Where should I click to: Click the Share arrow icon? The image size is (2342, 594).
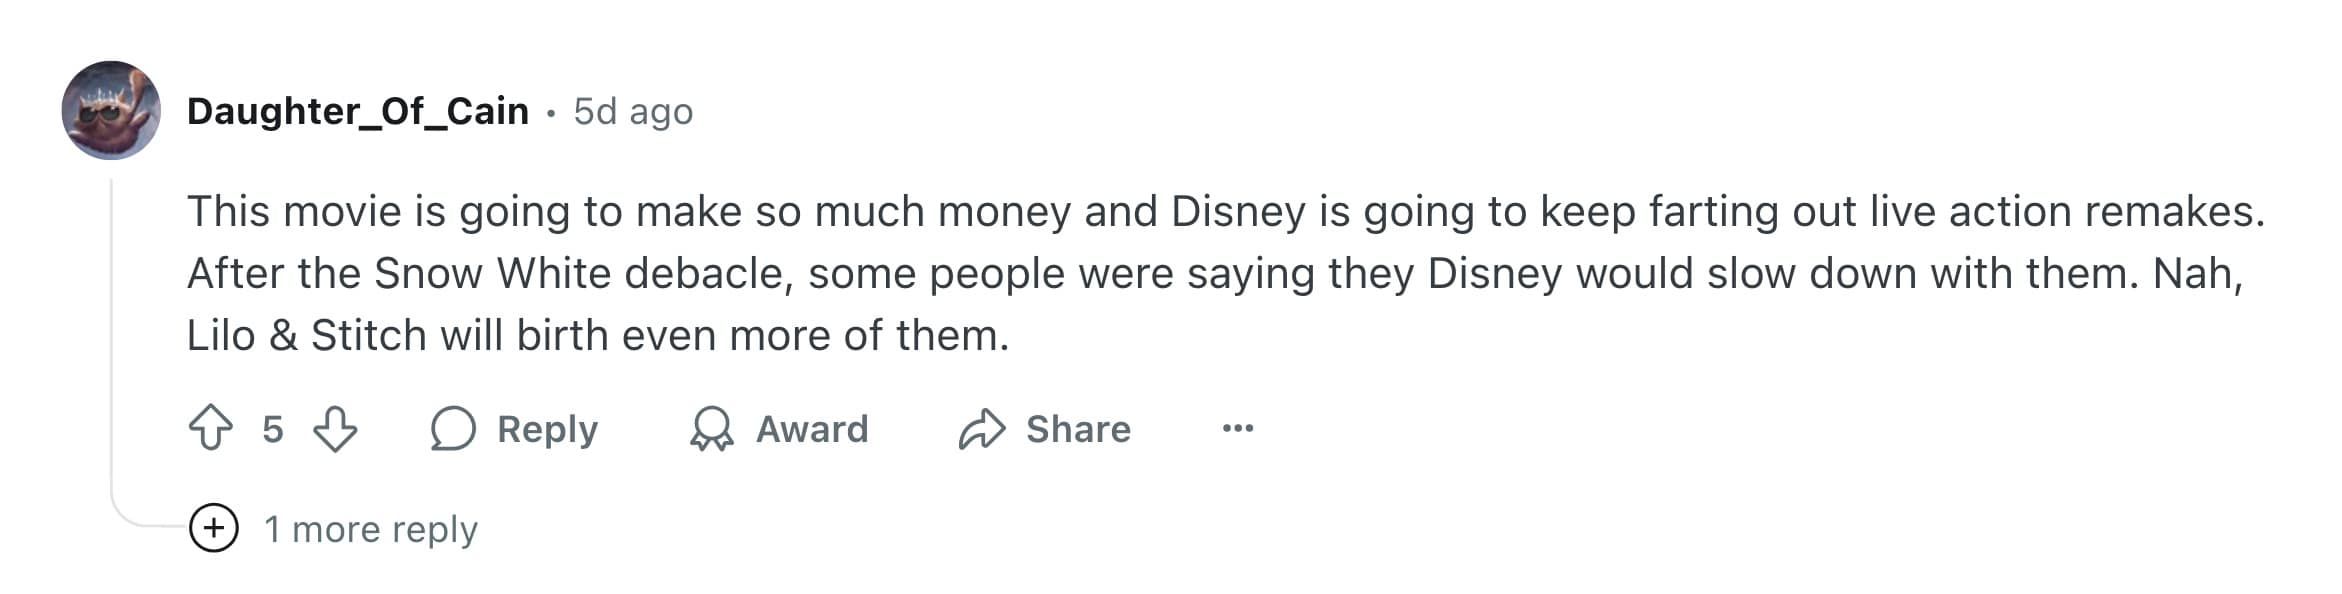click(981, 428)
